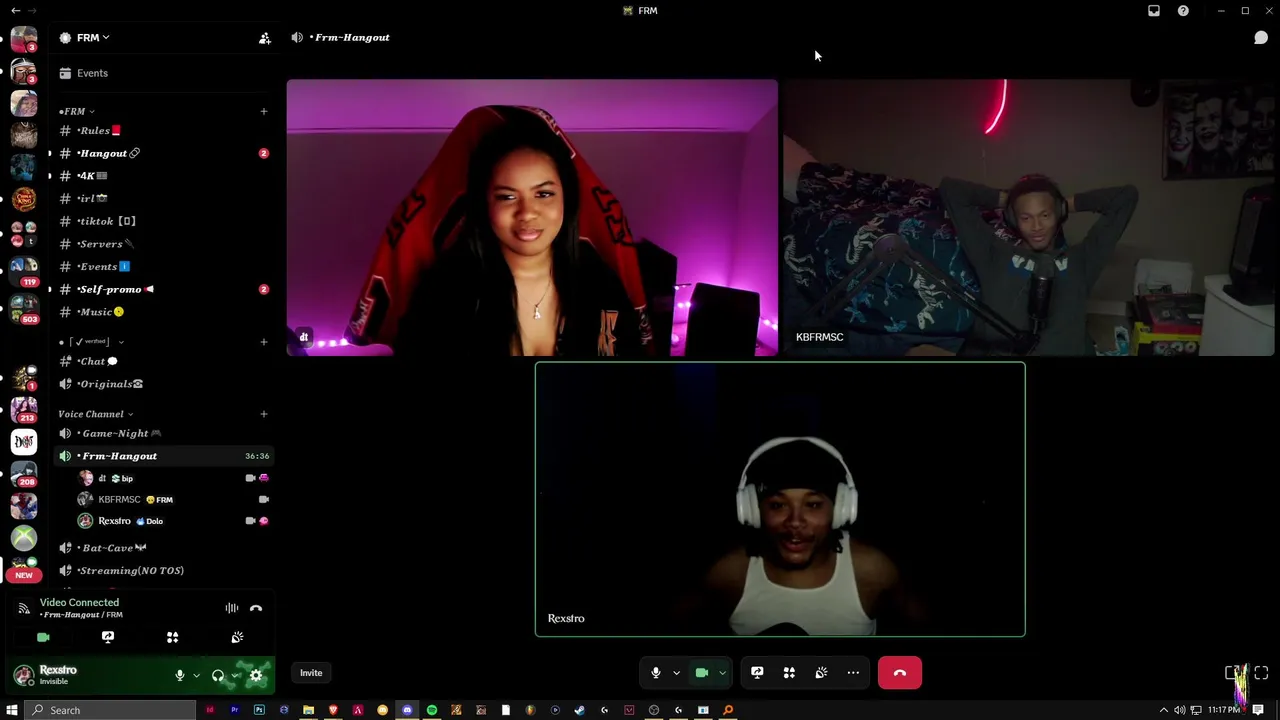Enter full screen for the call
Image resolution: width=1280 pixels, height=720 pixels.
[1261, 673]
